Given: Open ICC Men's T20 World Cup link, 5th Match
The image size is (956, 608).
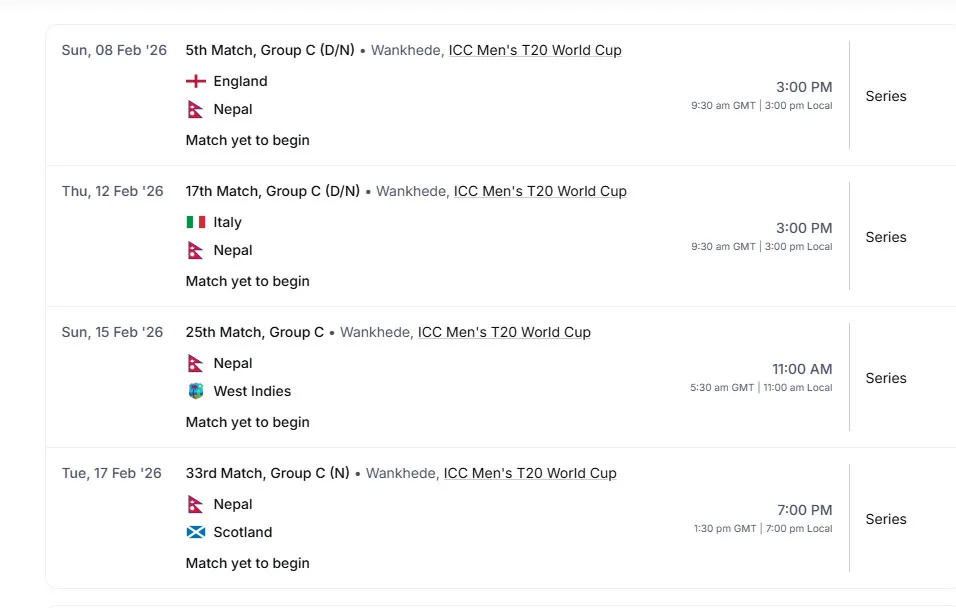Looking at the screenshot, I should click(535, 50).
